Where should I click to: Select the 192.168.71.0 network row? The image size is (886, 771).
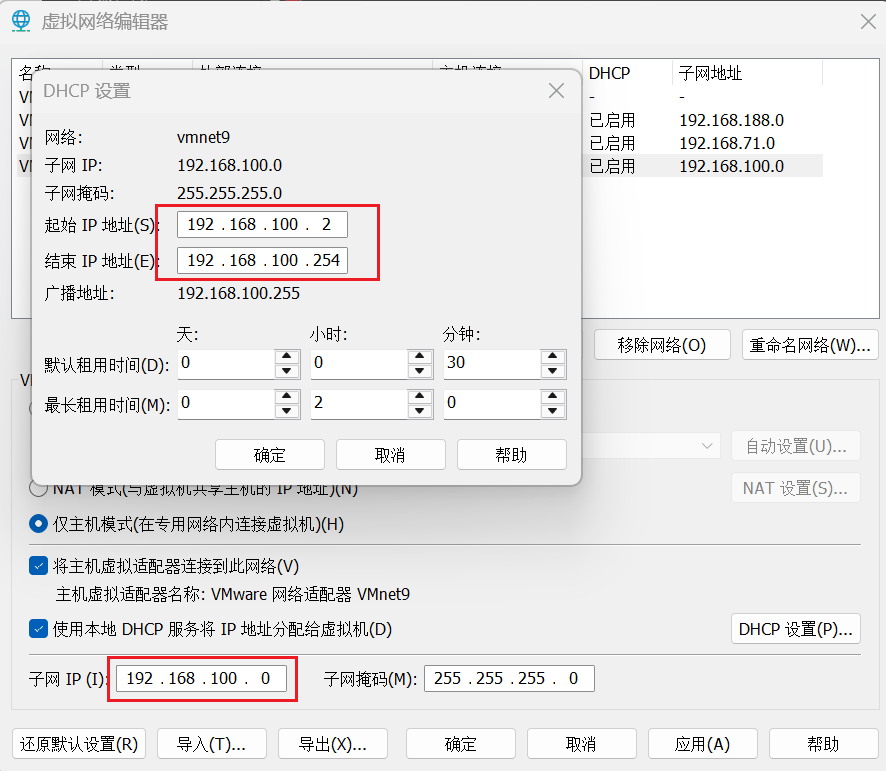pos(726,143)
